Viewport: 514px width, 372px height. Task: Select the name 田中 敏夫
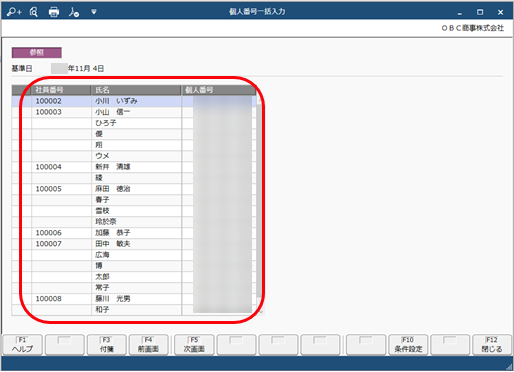tap(113, 244)
